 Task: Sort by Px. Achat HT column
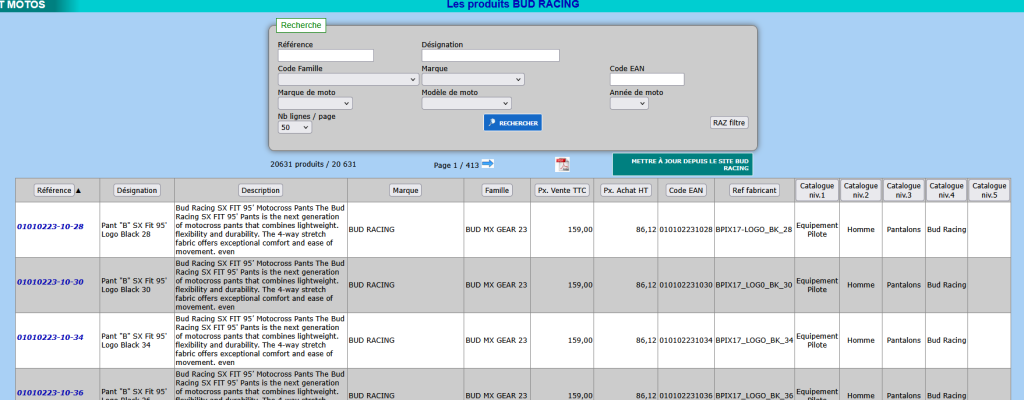[x=626, y=190]
